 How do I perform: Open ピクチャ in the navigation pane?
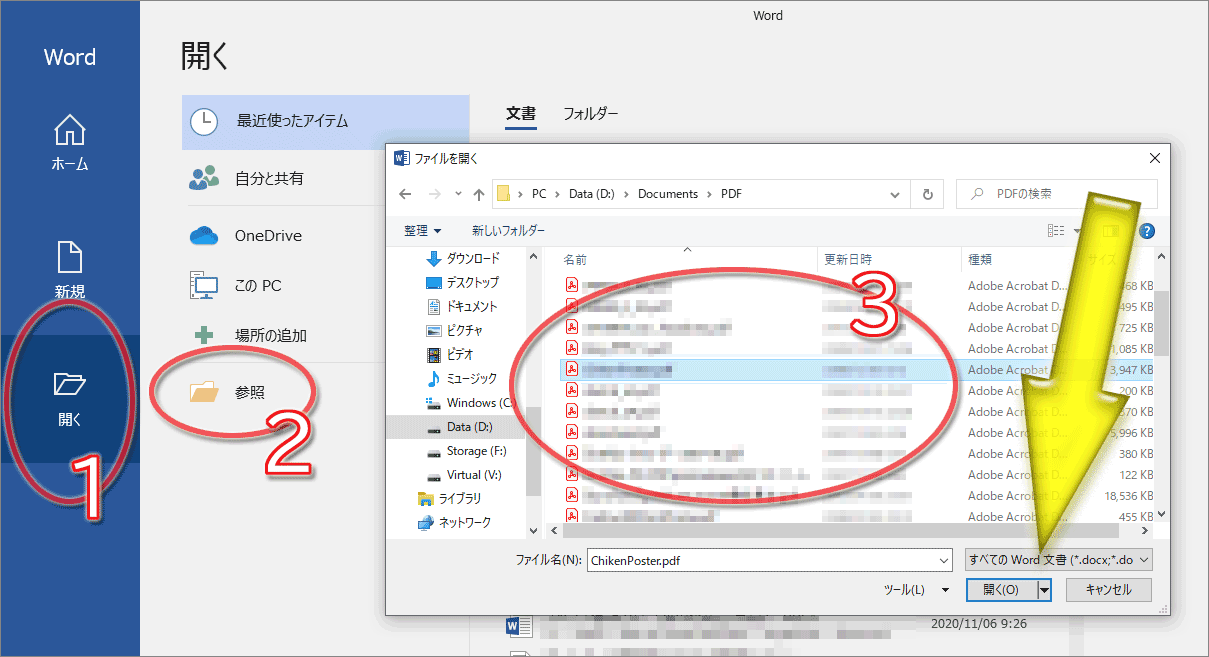[454, 330]
